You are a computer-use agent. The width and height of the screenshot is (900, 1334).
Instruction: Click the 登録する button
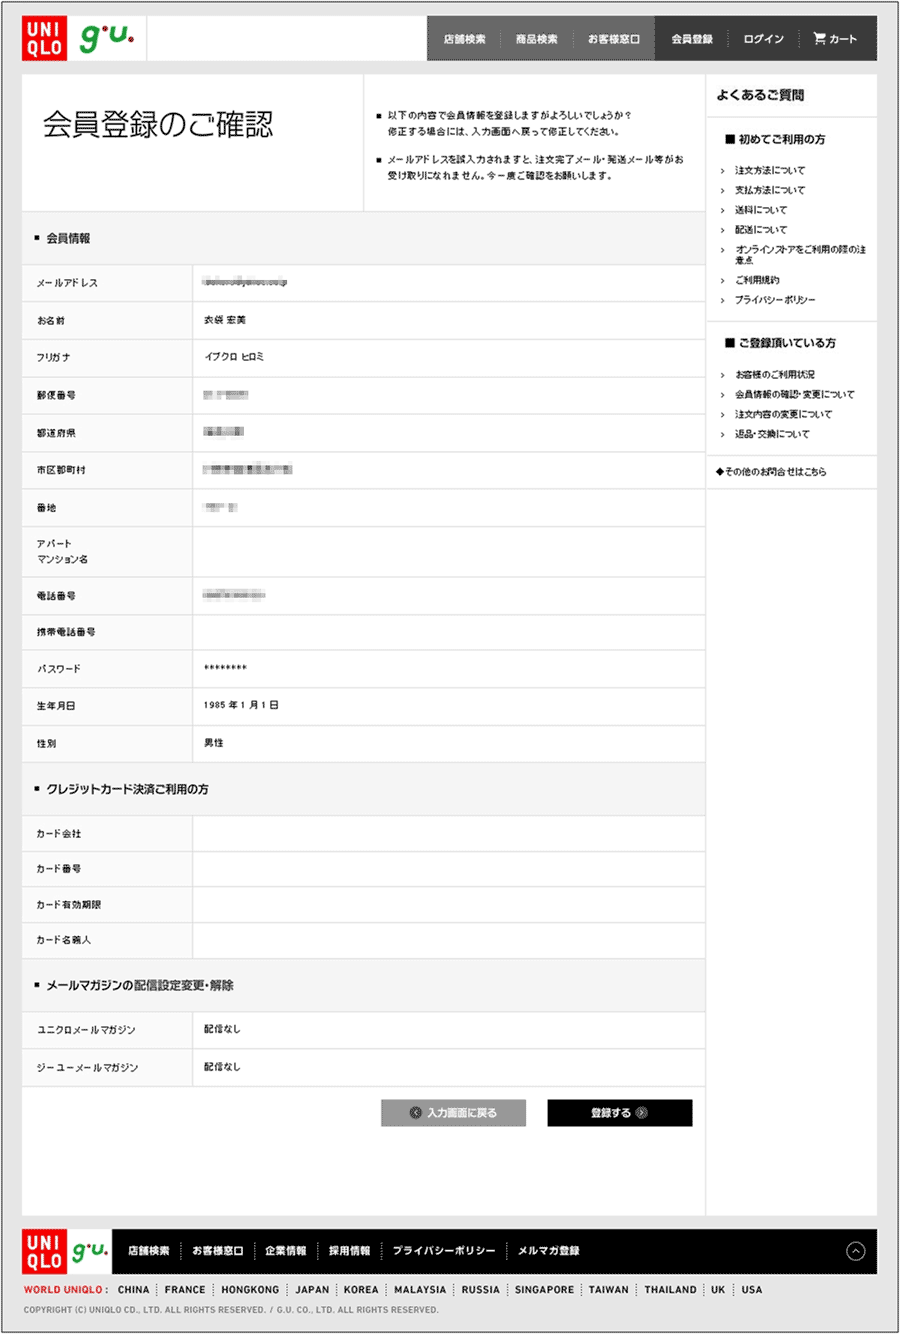coord(620,1113)
